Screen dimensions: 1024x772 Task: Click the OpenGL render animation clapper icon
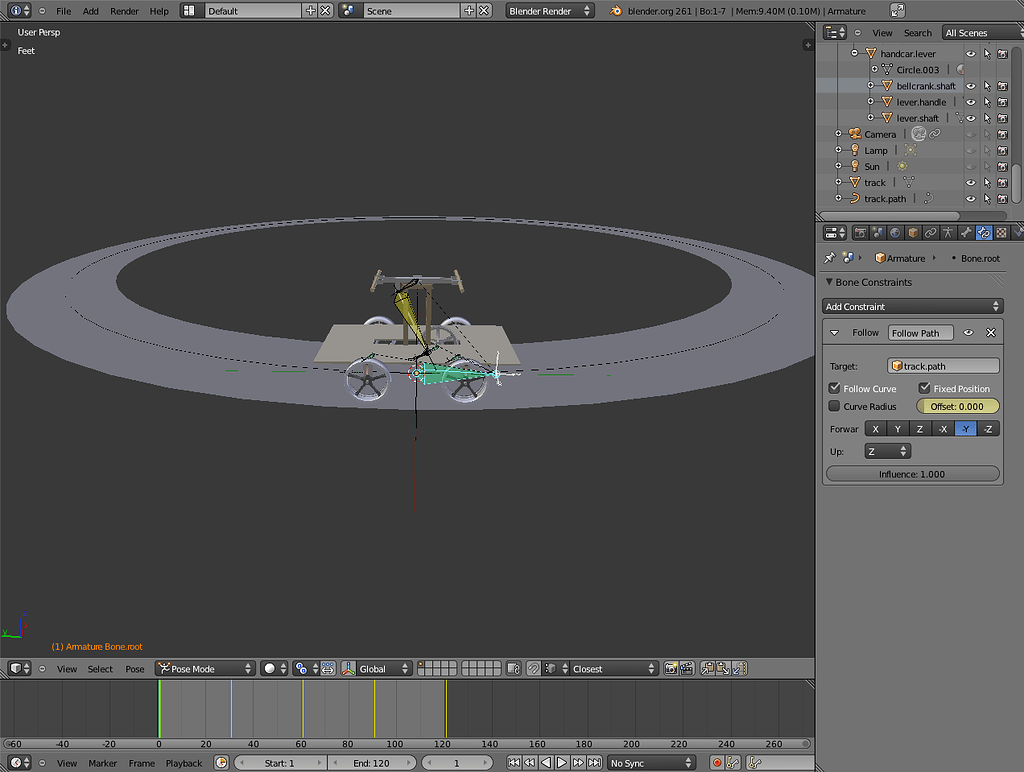click(686, 669)
